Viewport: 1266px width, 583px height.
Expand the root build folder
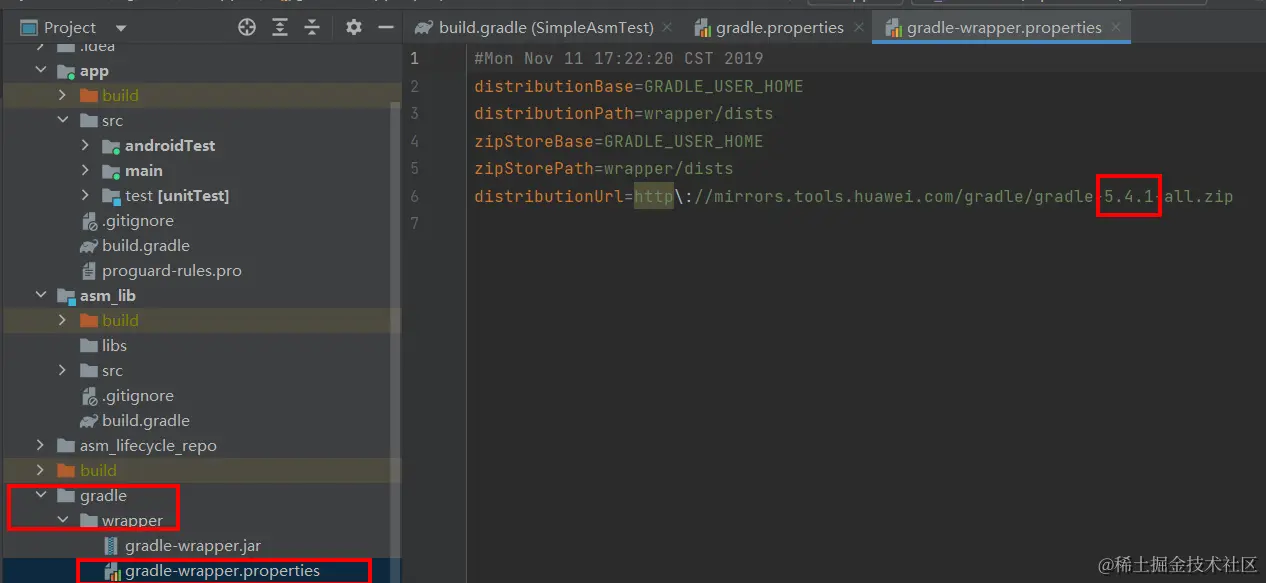coord(41,471)
